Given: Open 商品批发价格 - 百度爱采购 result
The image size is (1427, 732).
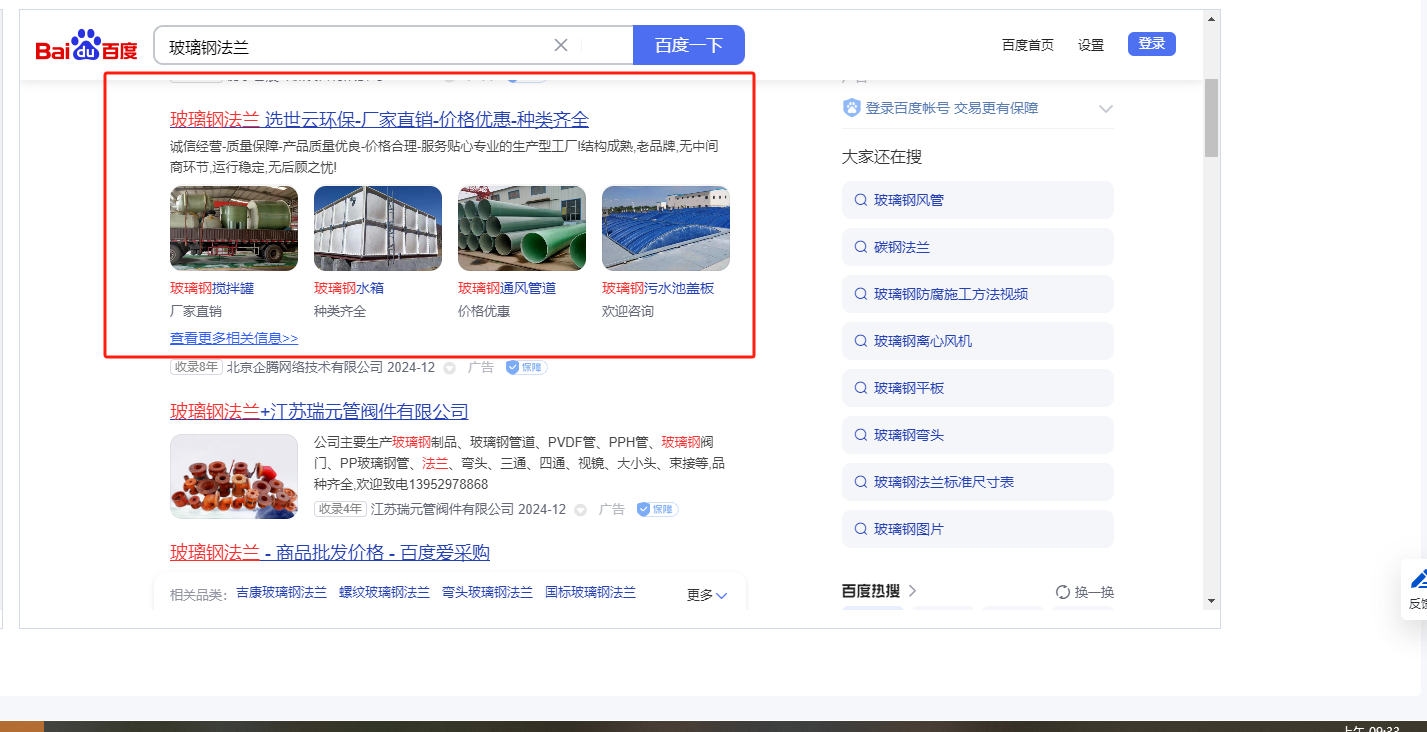Looking at the screenshot, I should click(x=330, y=553).
